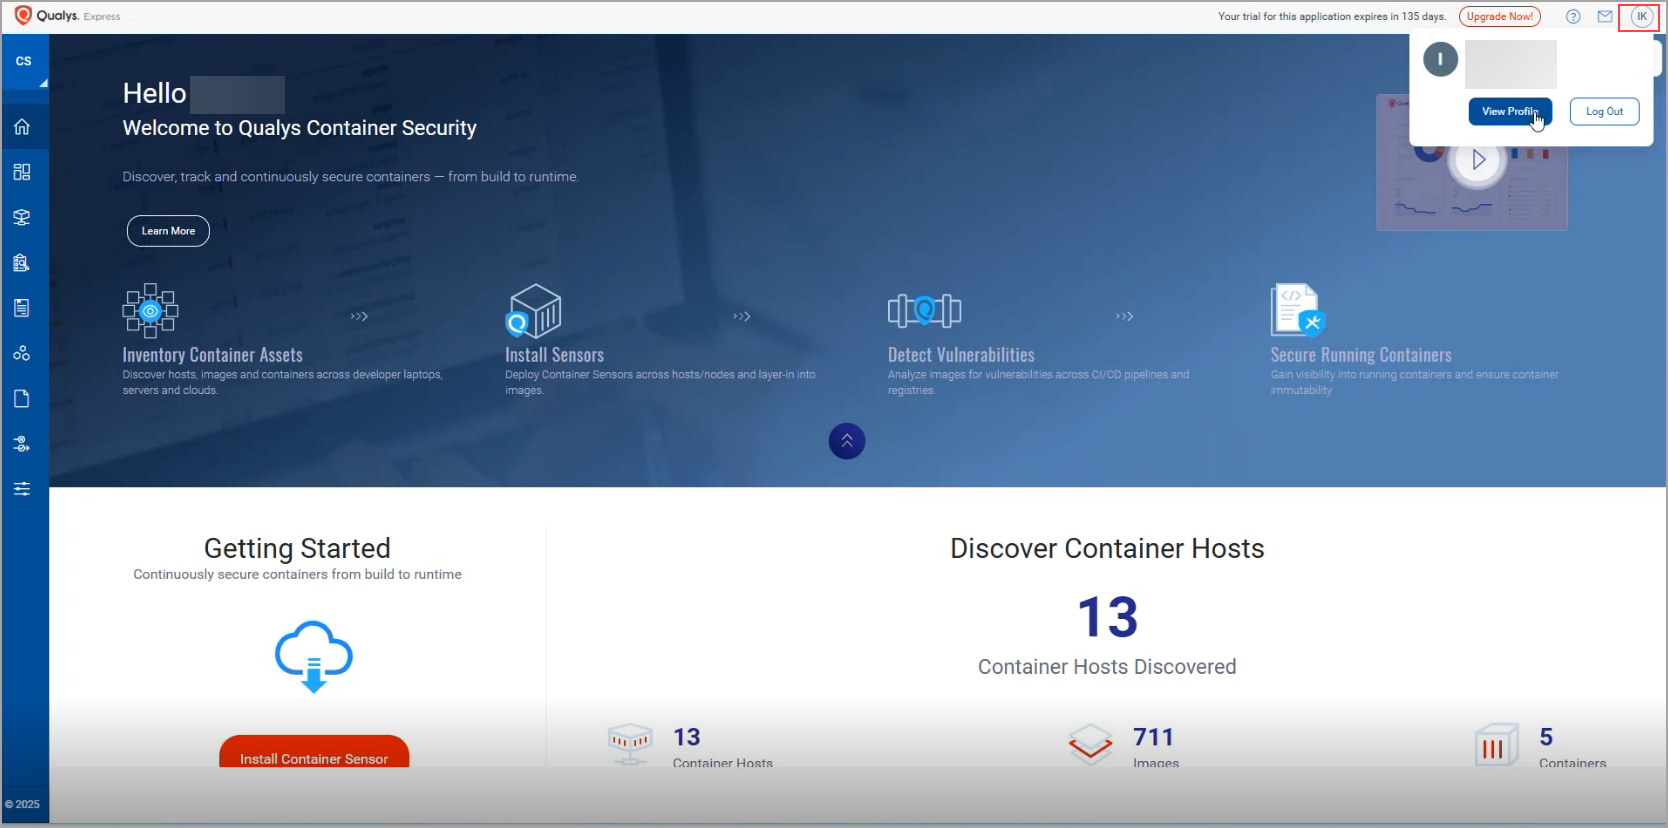1668x828 pixels.
Task: Open the CS module picker
Action: click(x=24, y=61)
